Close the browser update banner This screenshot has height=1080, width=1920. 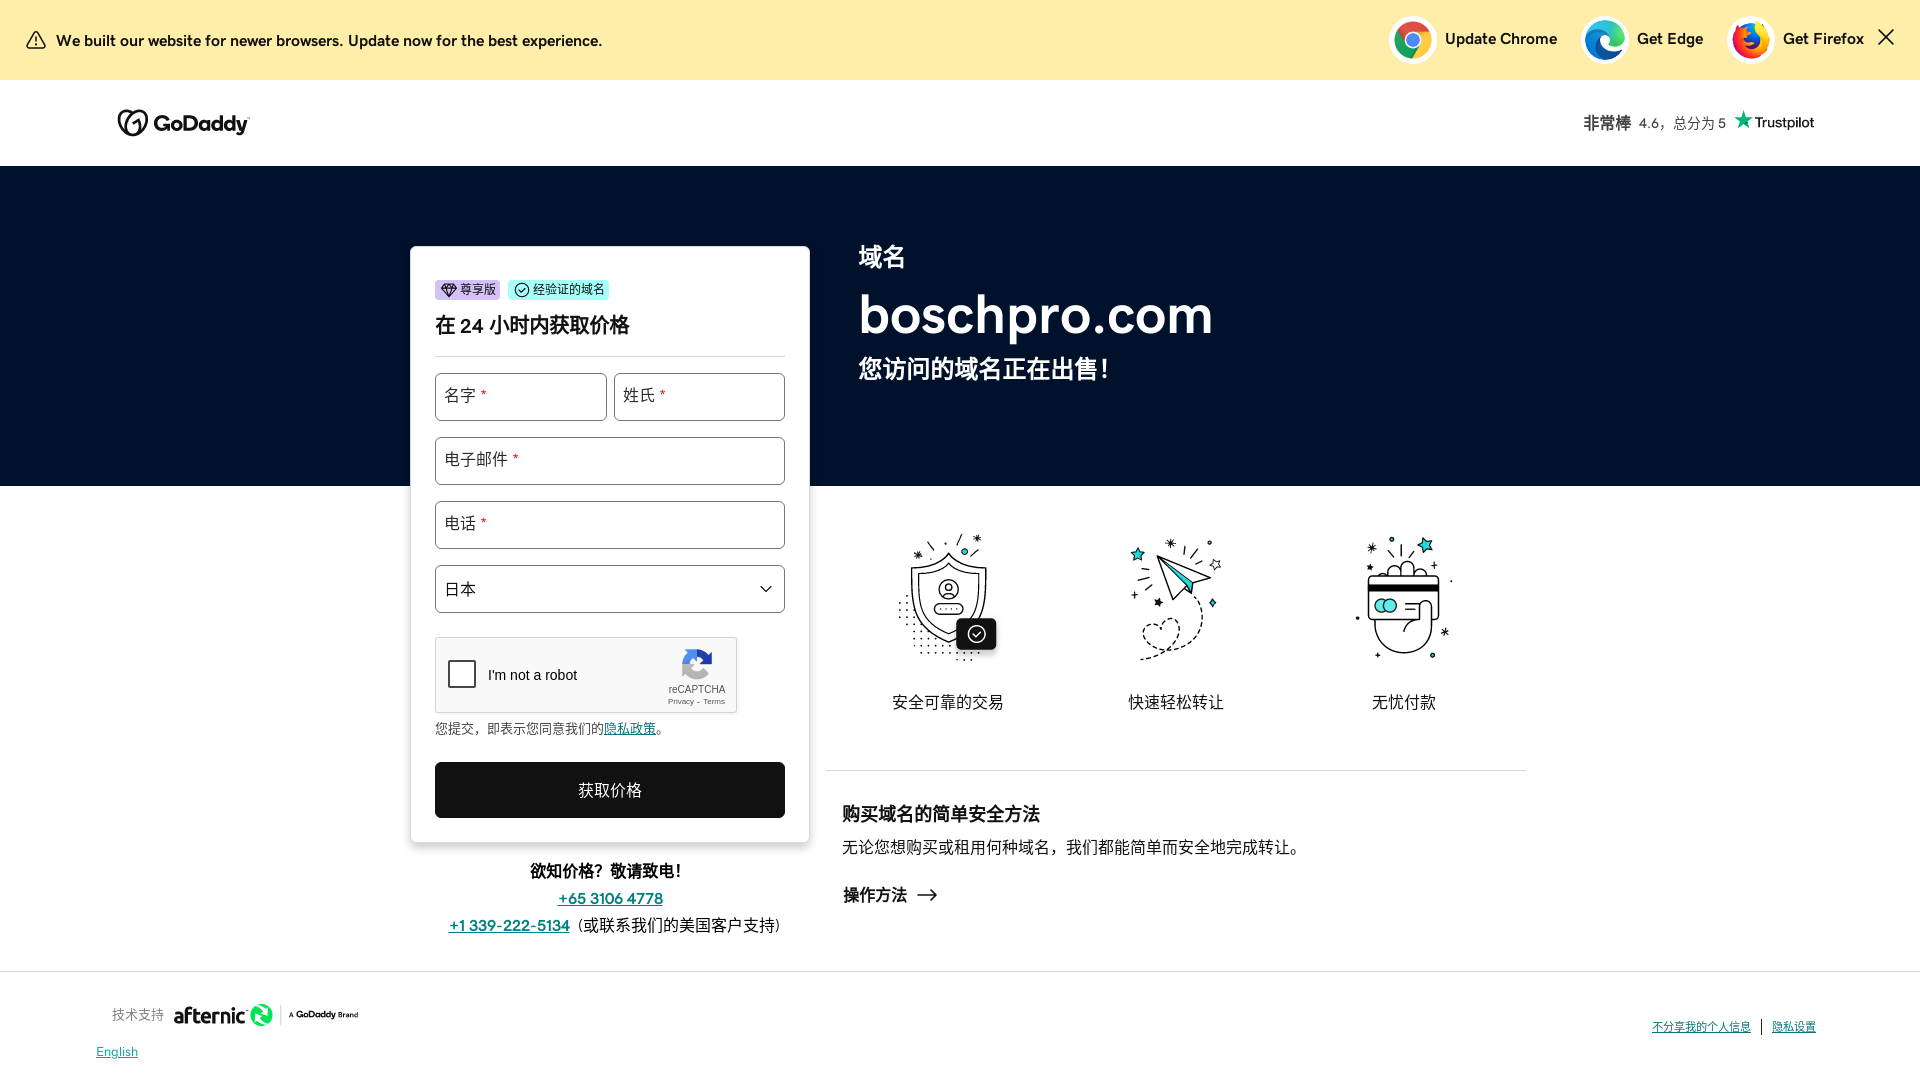pos(1885,38)
